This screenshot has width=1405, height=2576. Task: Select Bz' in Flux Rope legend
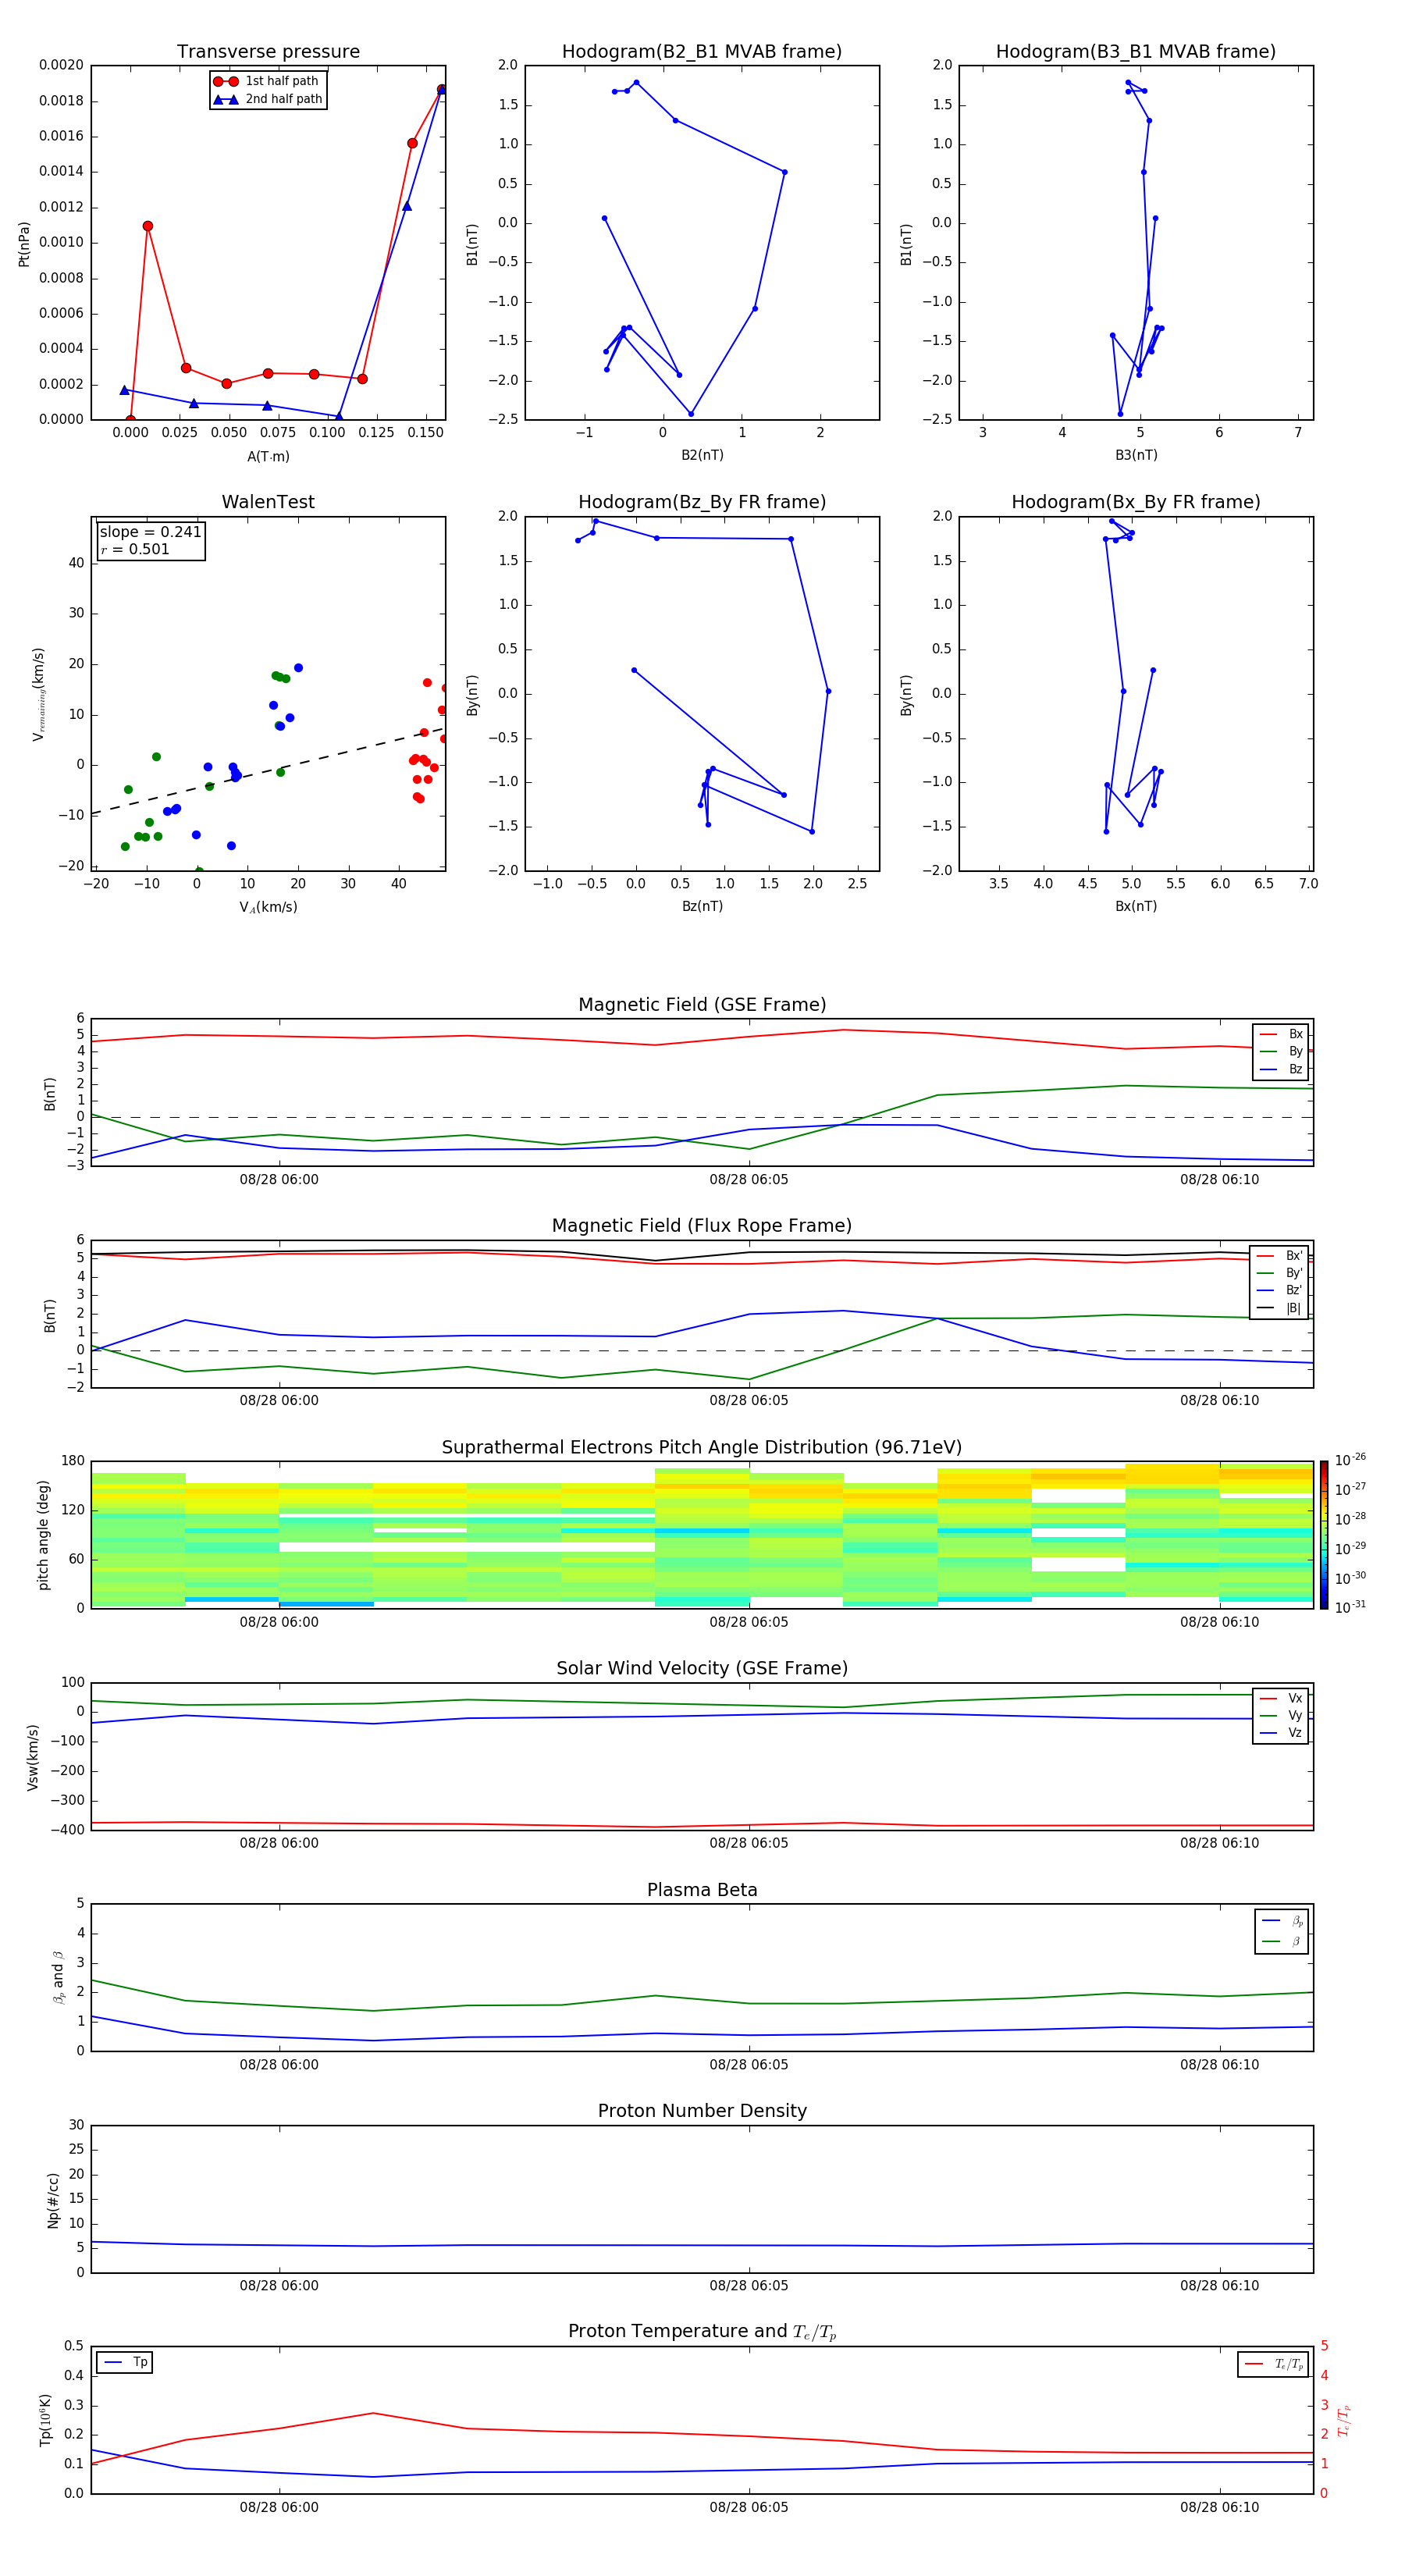pos(1281,1290)
